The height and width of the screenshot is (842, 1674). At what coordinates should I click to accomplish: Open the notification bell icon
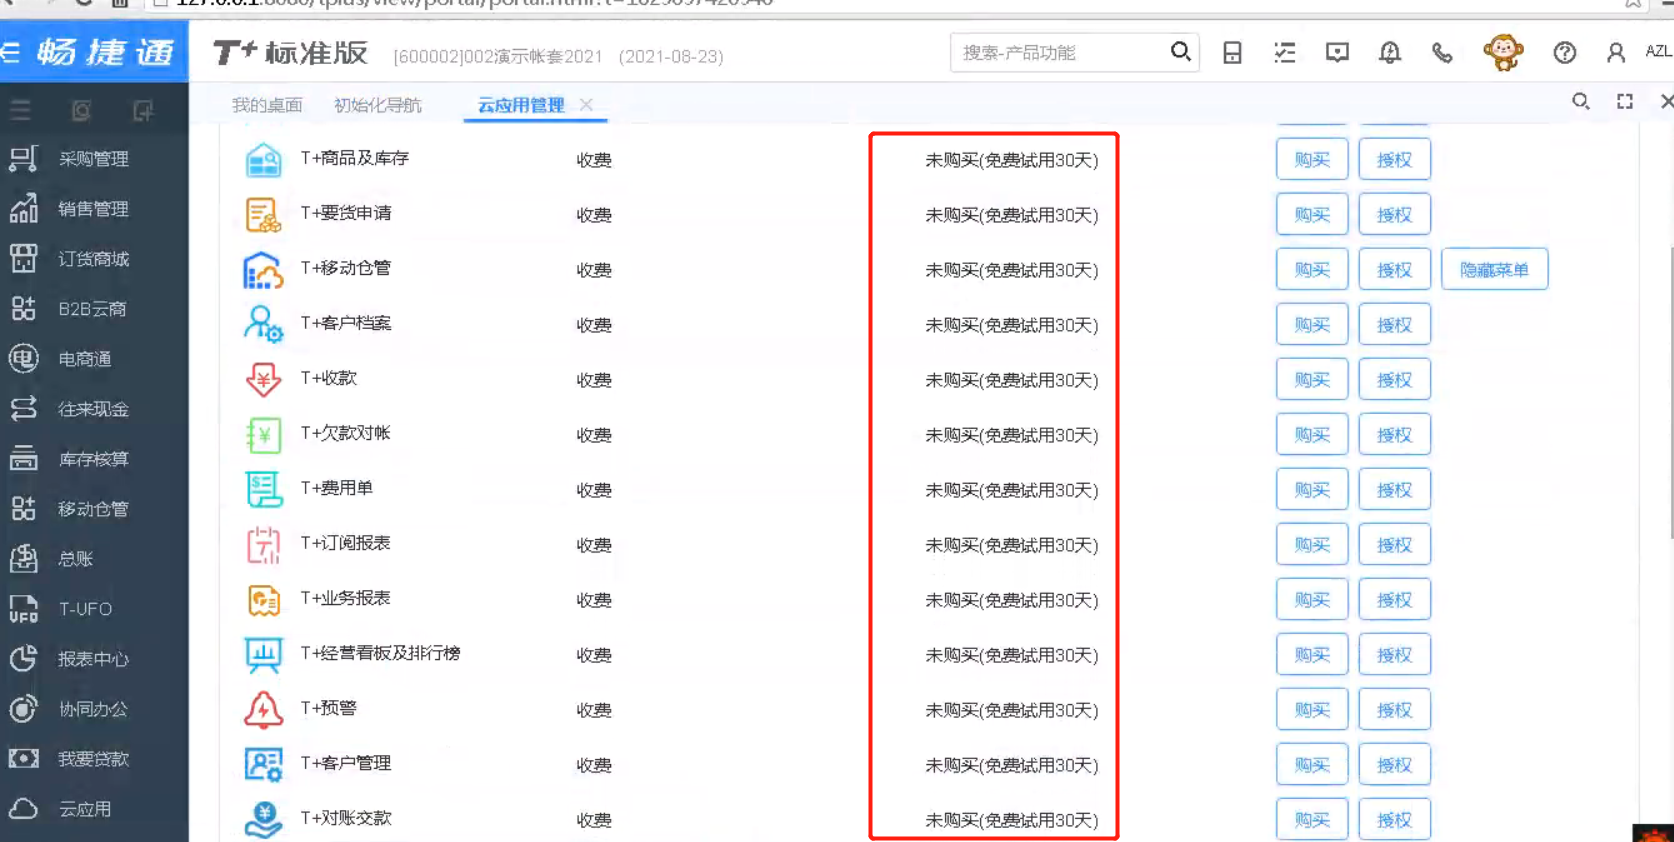tap(1390, 53)
